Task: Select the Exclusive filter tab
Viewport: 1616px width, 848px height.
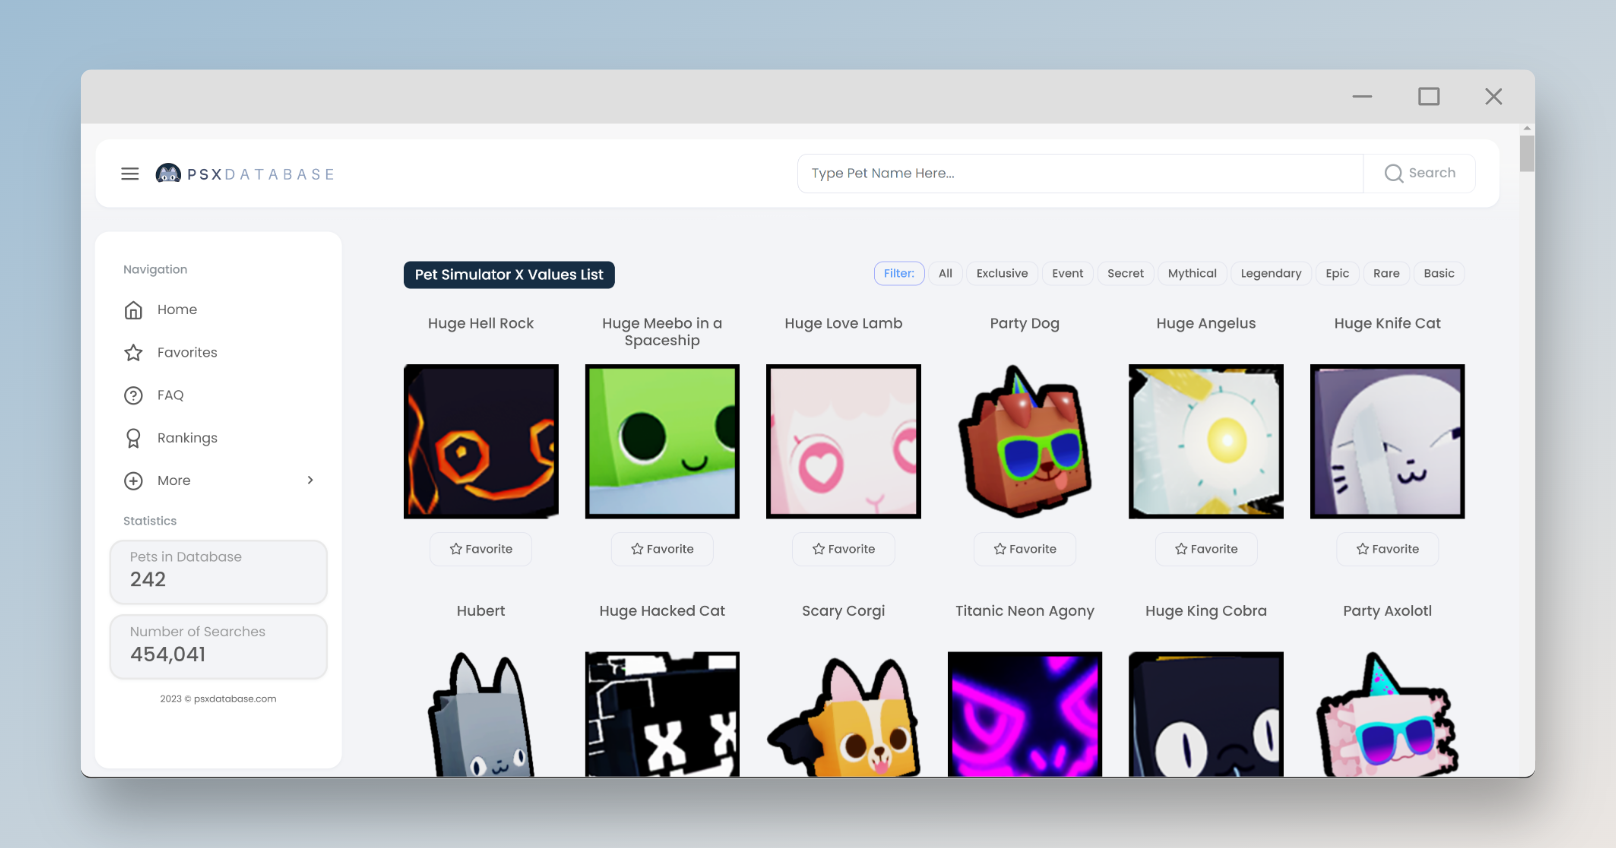Action: (1002, 273)
